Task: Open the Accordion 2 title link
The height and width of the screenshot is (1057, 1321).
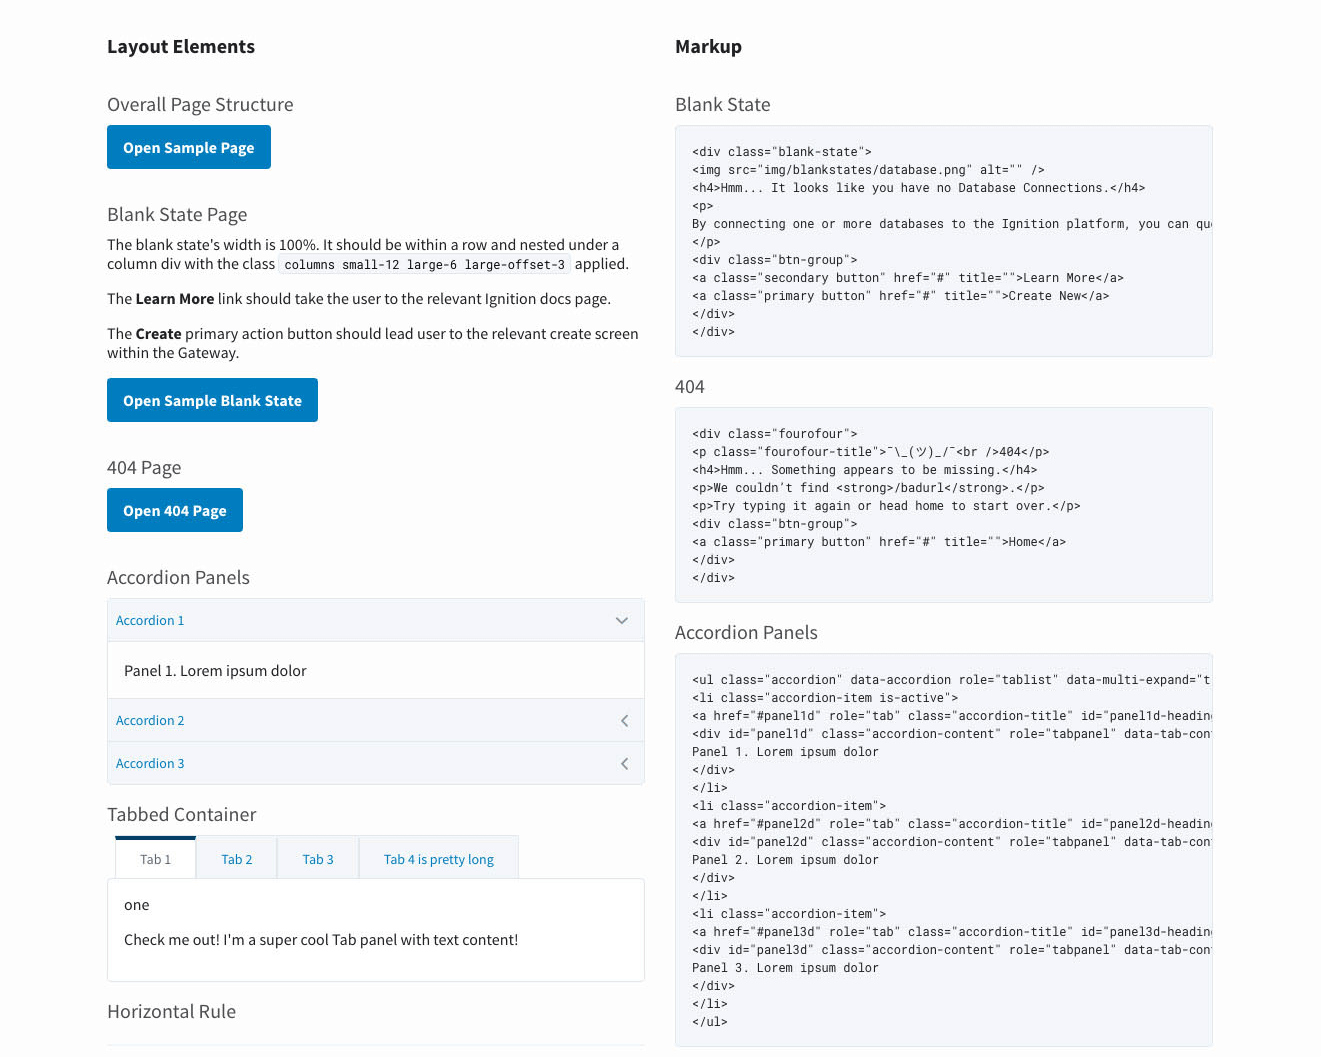Action: tap(150, 721)
